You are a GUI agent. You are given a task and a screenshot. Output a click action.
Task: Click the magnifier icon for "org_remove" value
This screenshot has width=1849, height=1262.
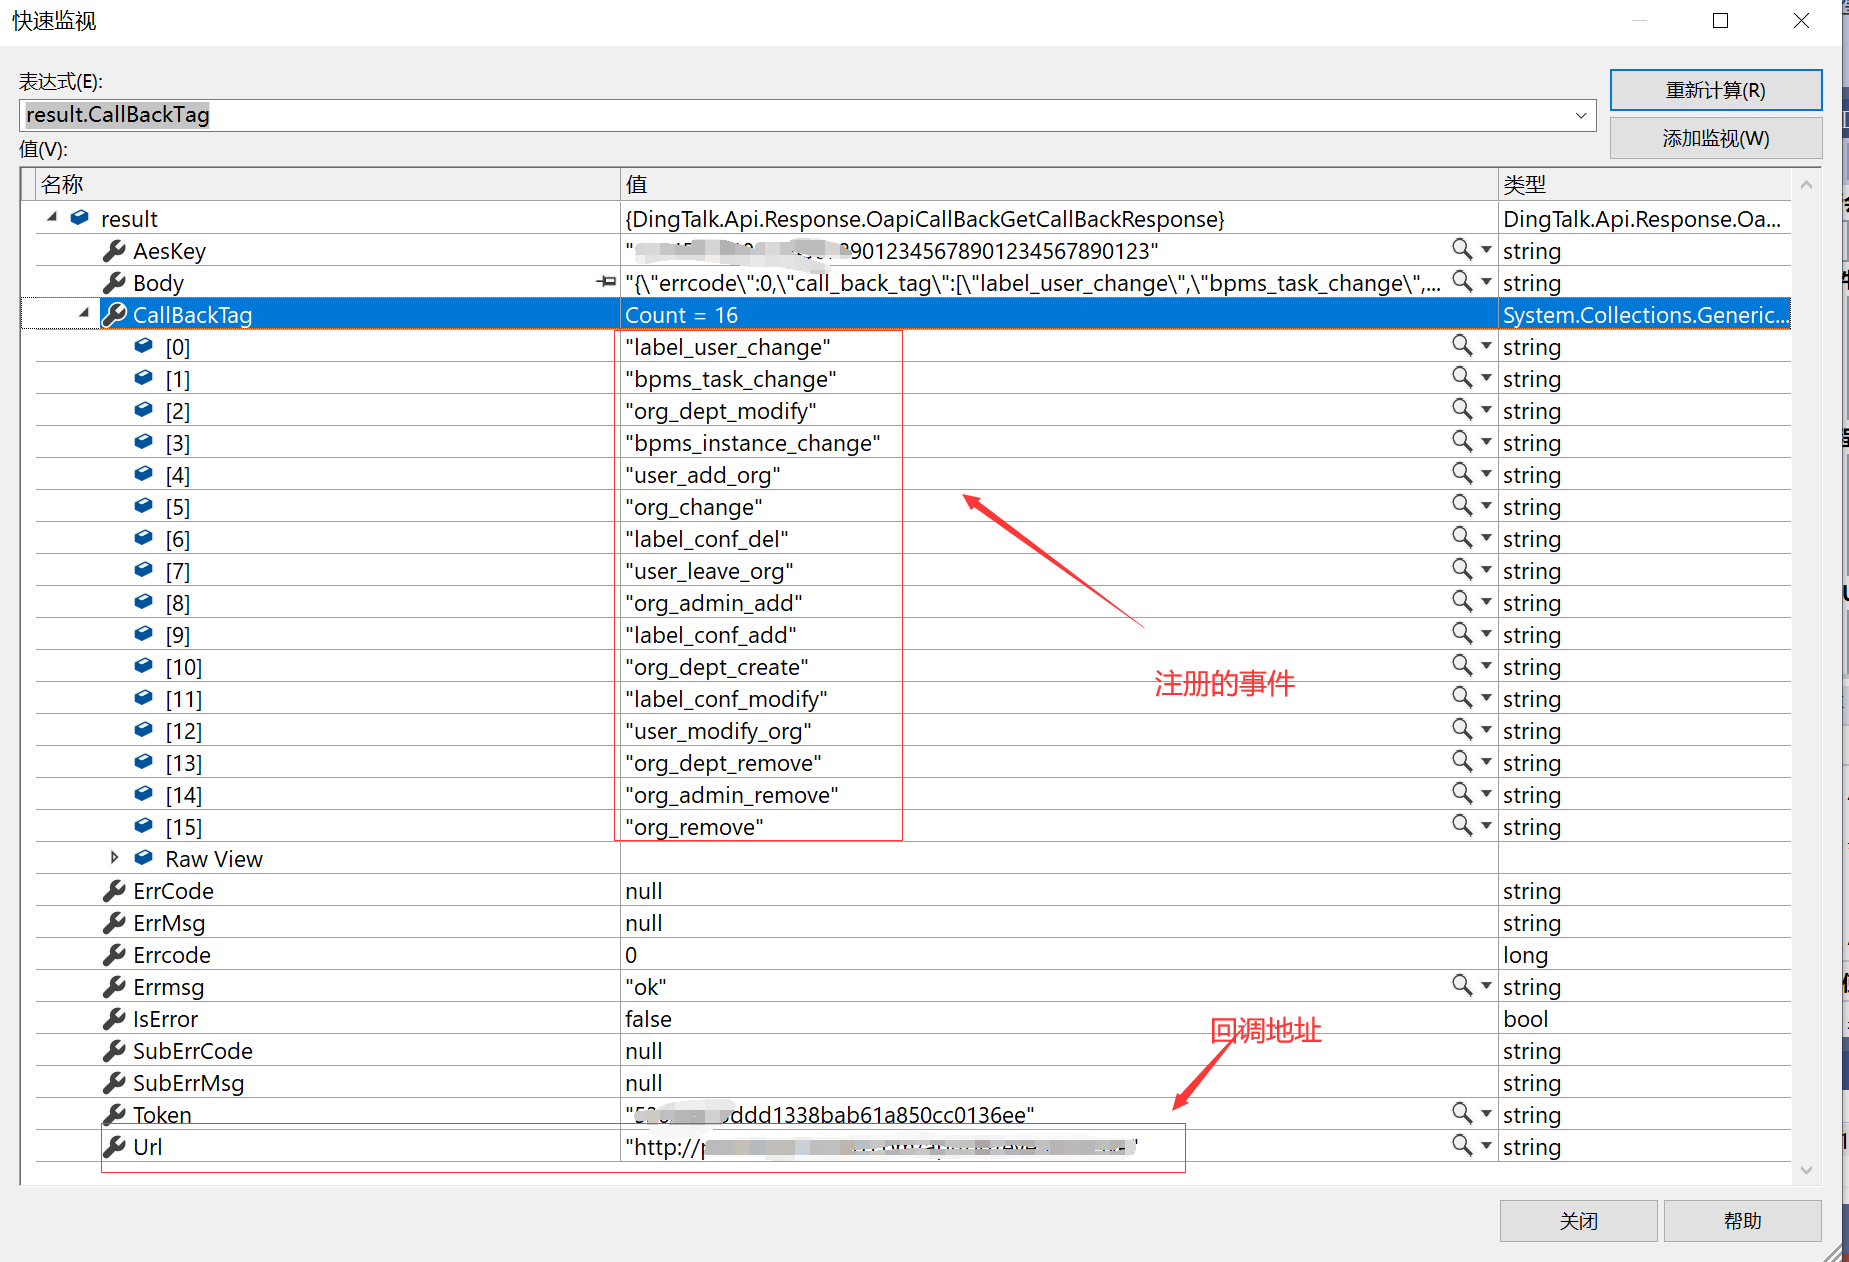[1462, 825]
